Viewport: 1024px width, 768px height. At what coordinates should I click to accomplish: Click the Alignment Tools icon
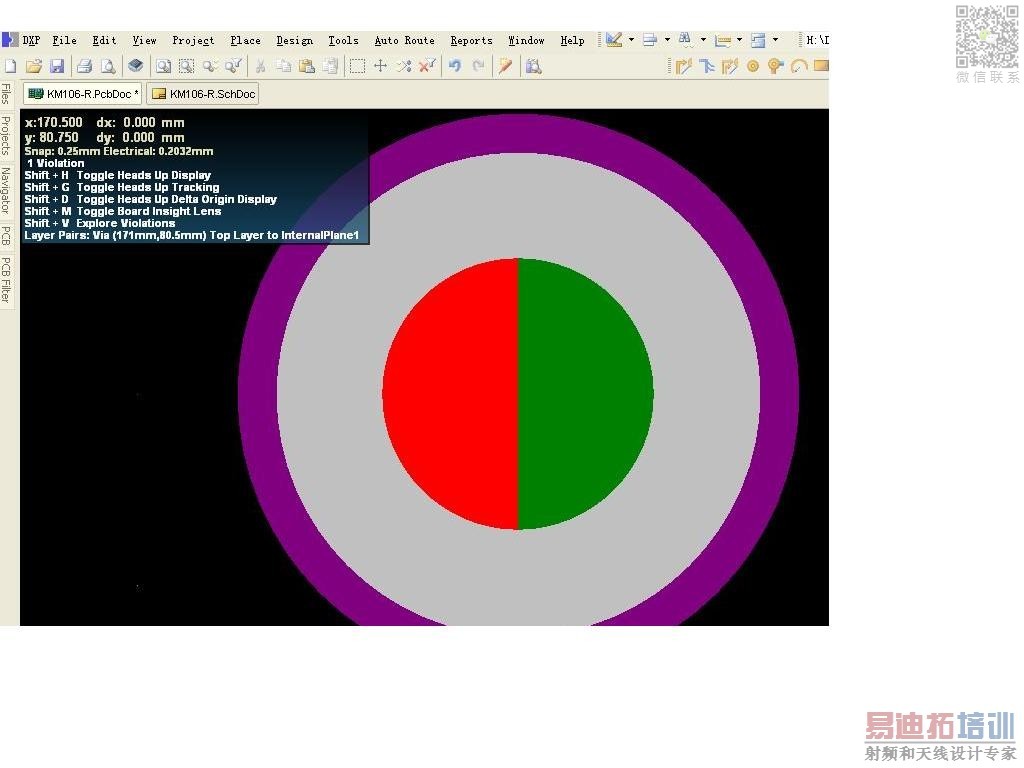[650, 40]
